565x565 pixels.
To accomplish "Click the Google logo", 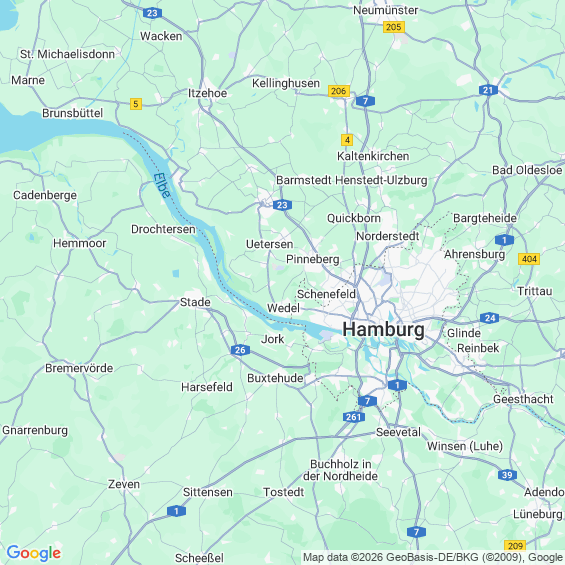I will point(34,553).
